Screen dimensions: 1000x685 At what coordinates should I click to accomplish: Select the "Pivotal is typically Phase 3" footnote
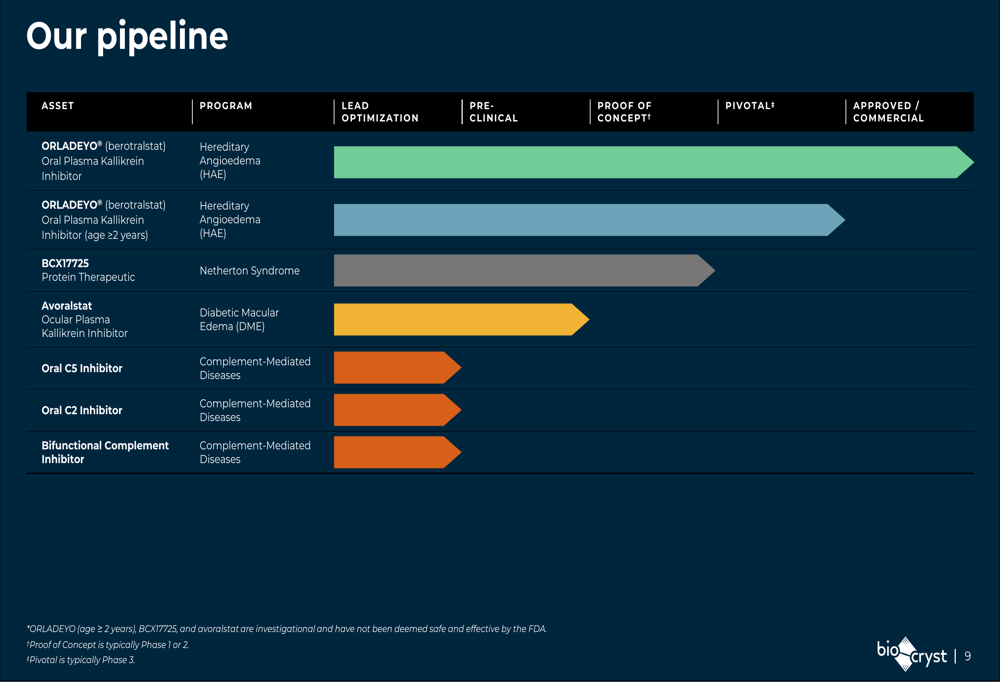(x=81, y=660)
